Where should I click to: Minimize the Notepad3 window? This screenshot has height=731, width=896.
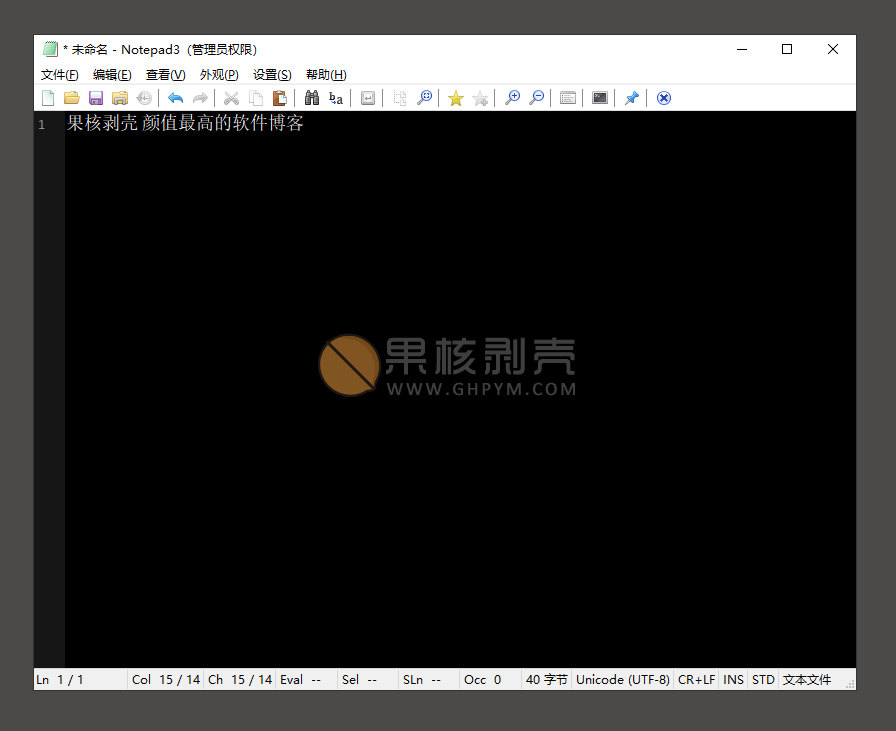point(742,49)
